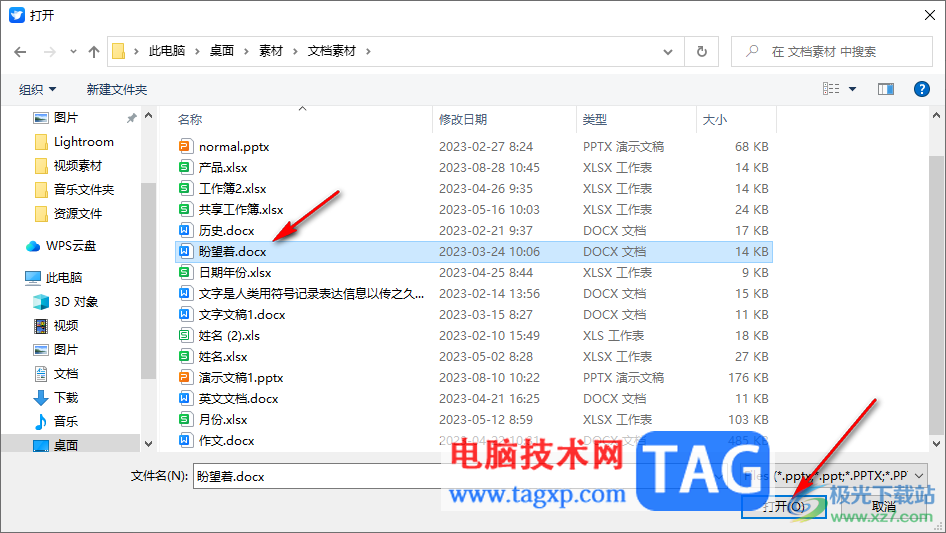Refresh the current folder listing
Viewport: 946px width, 533px height.
(x=701, y=51)
